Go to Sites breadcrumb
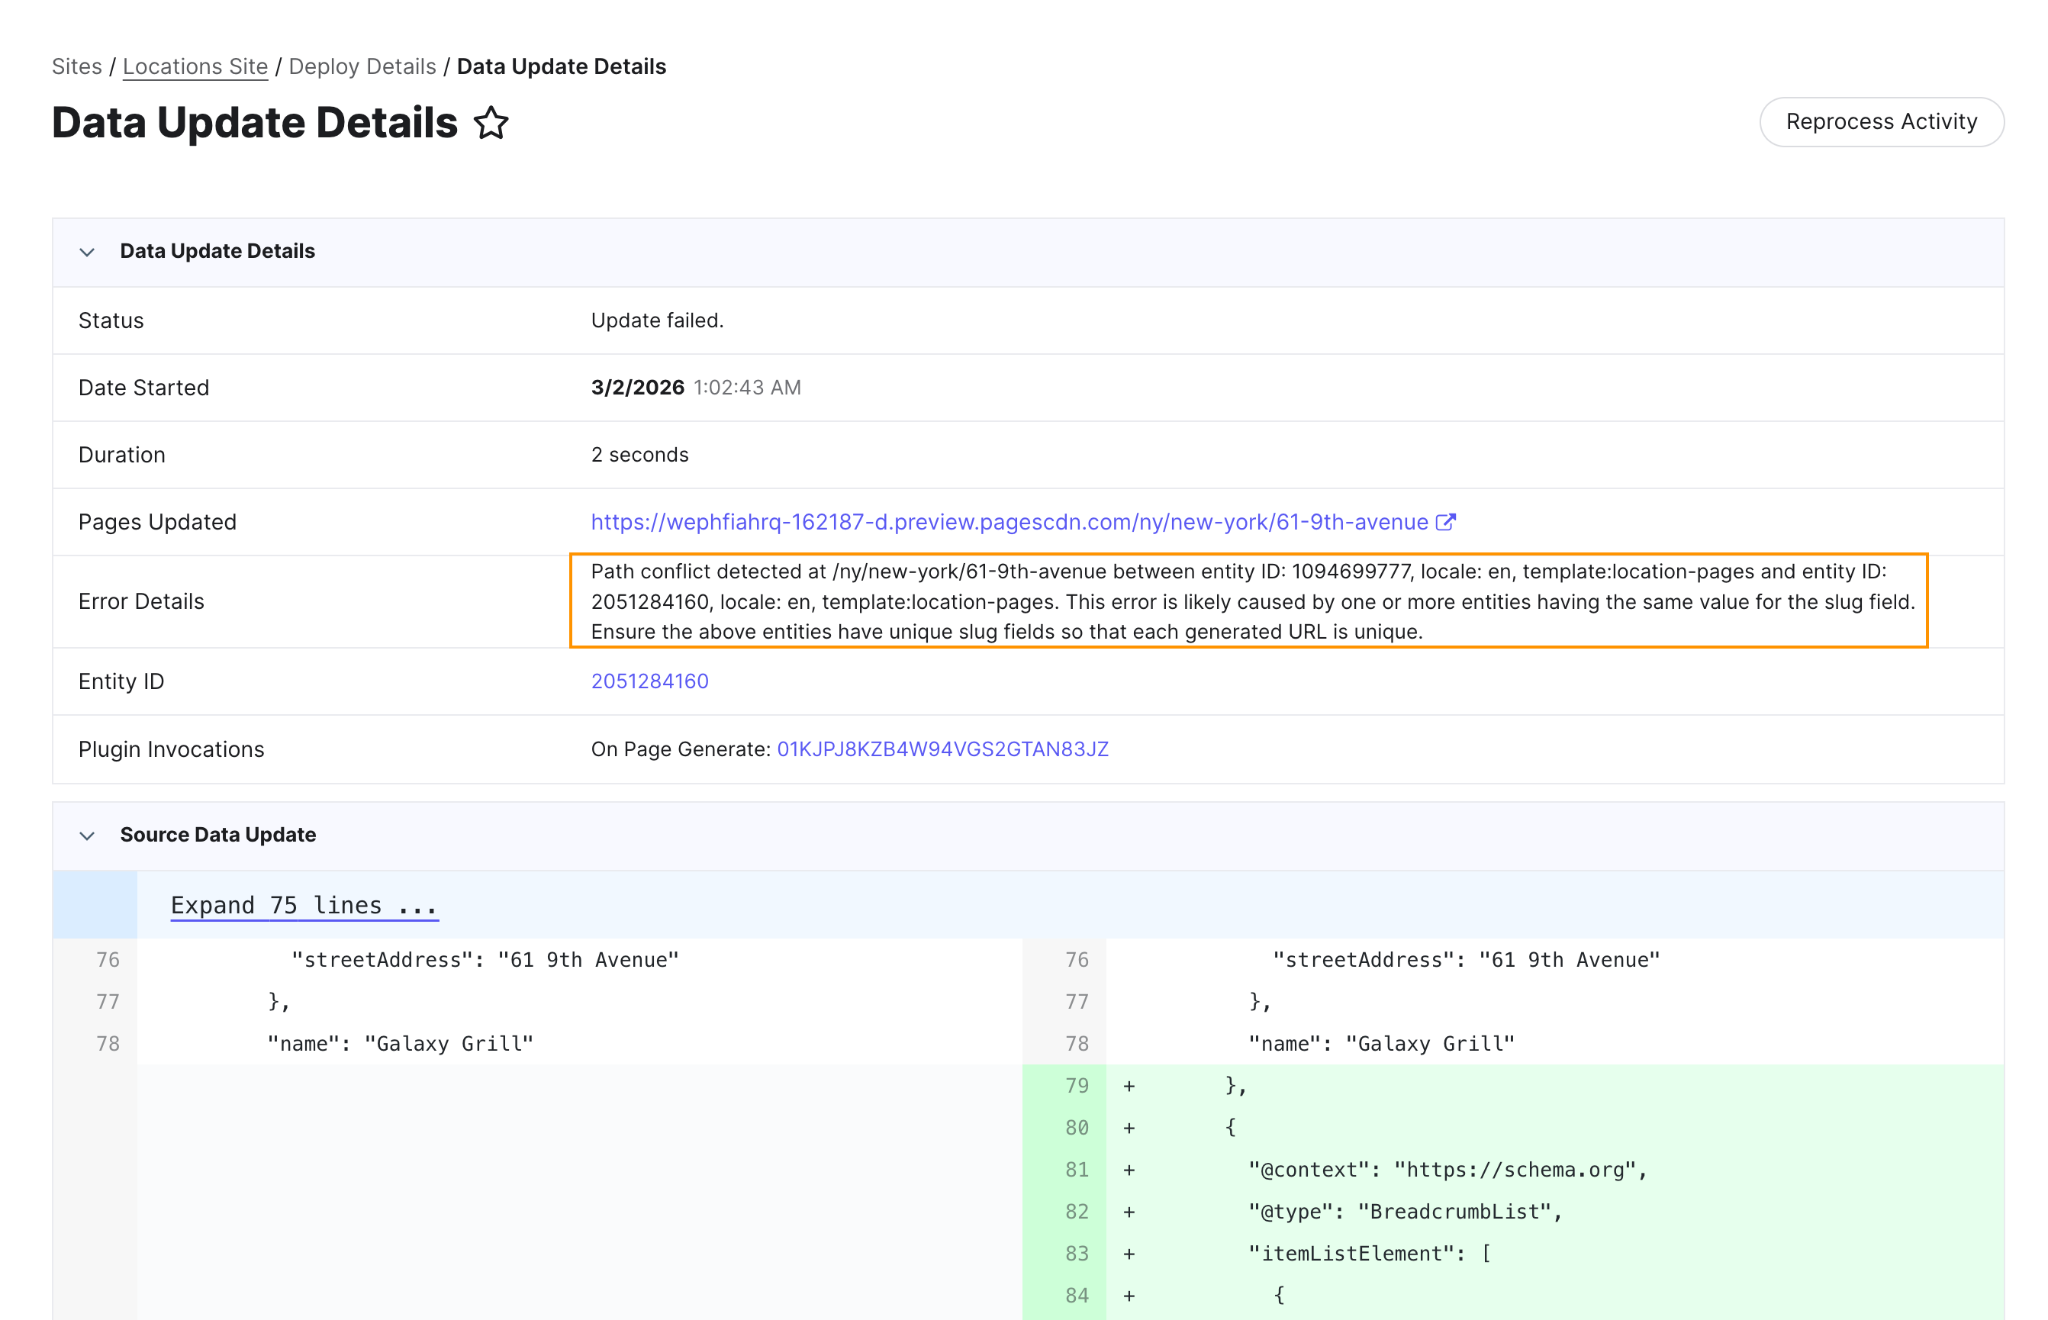2048x1320 pixels. coord(77,67)
